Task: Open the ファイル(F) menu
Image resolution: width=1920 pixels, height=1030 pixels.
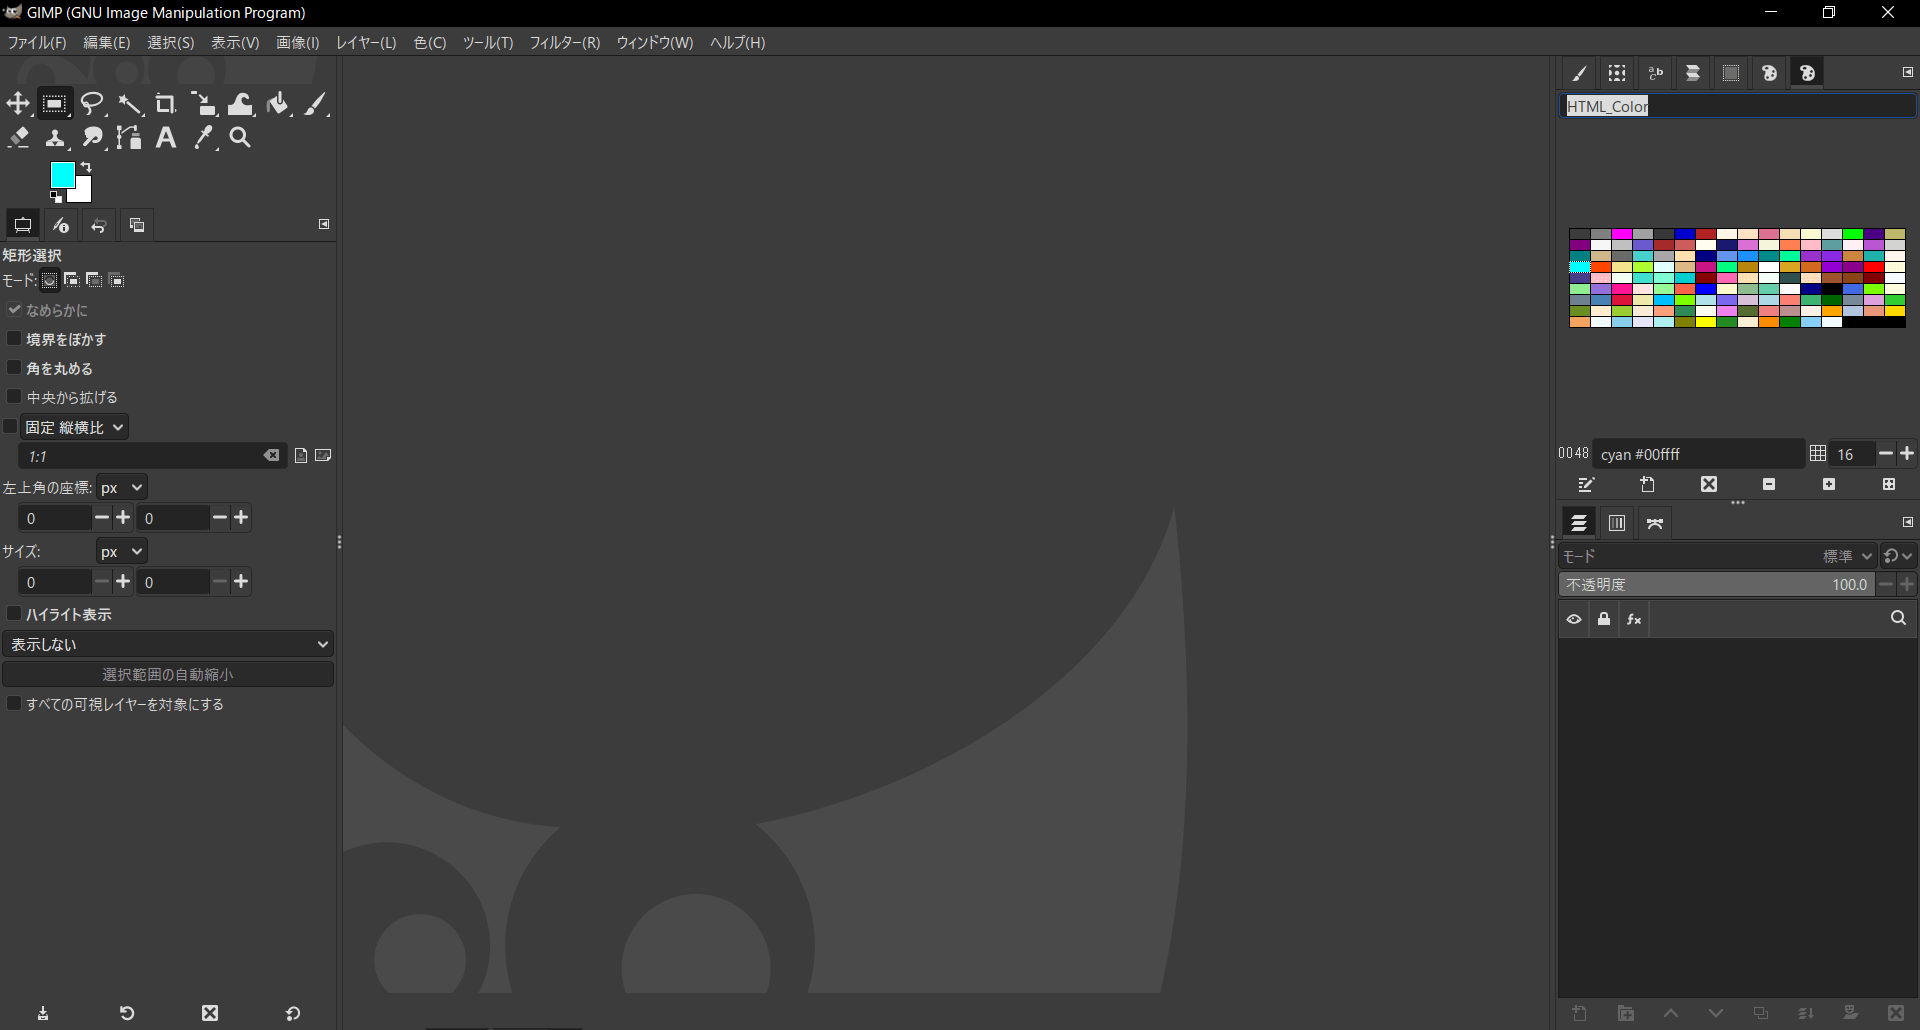Action: (x=37, y=42)
